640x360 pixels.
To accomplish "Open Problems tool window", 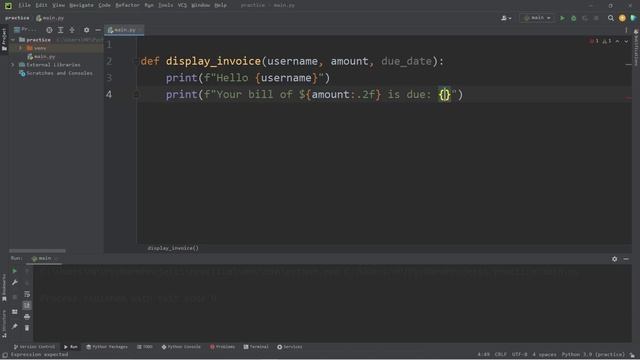I will (x=222, y=347).
